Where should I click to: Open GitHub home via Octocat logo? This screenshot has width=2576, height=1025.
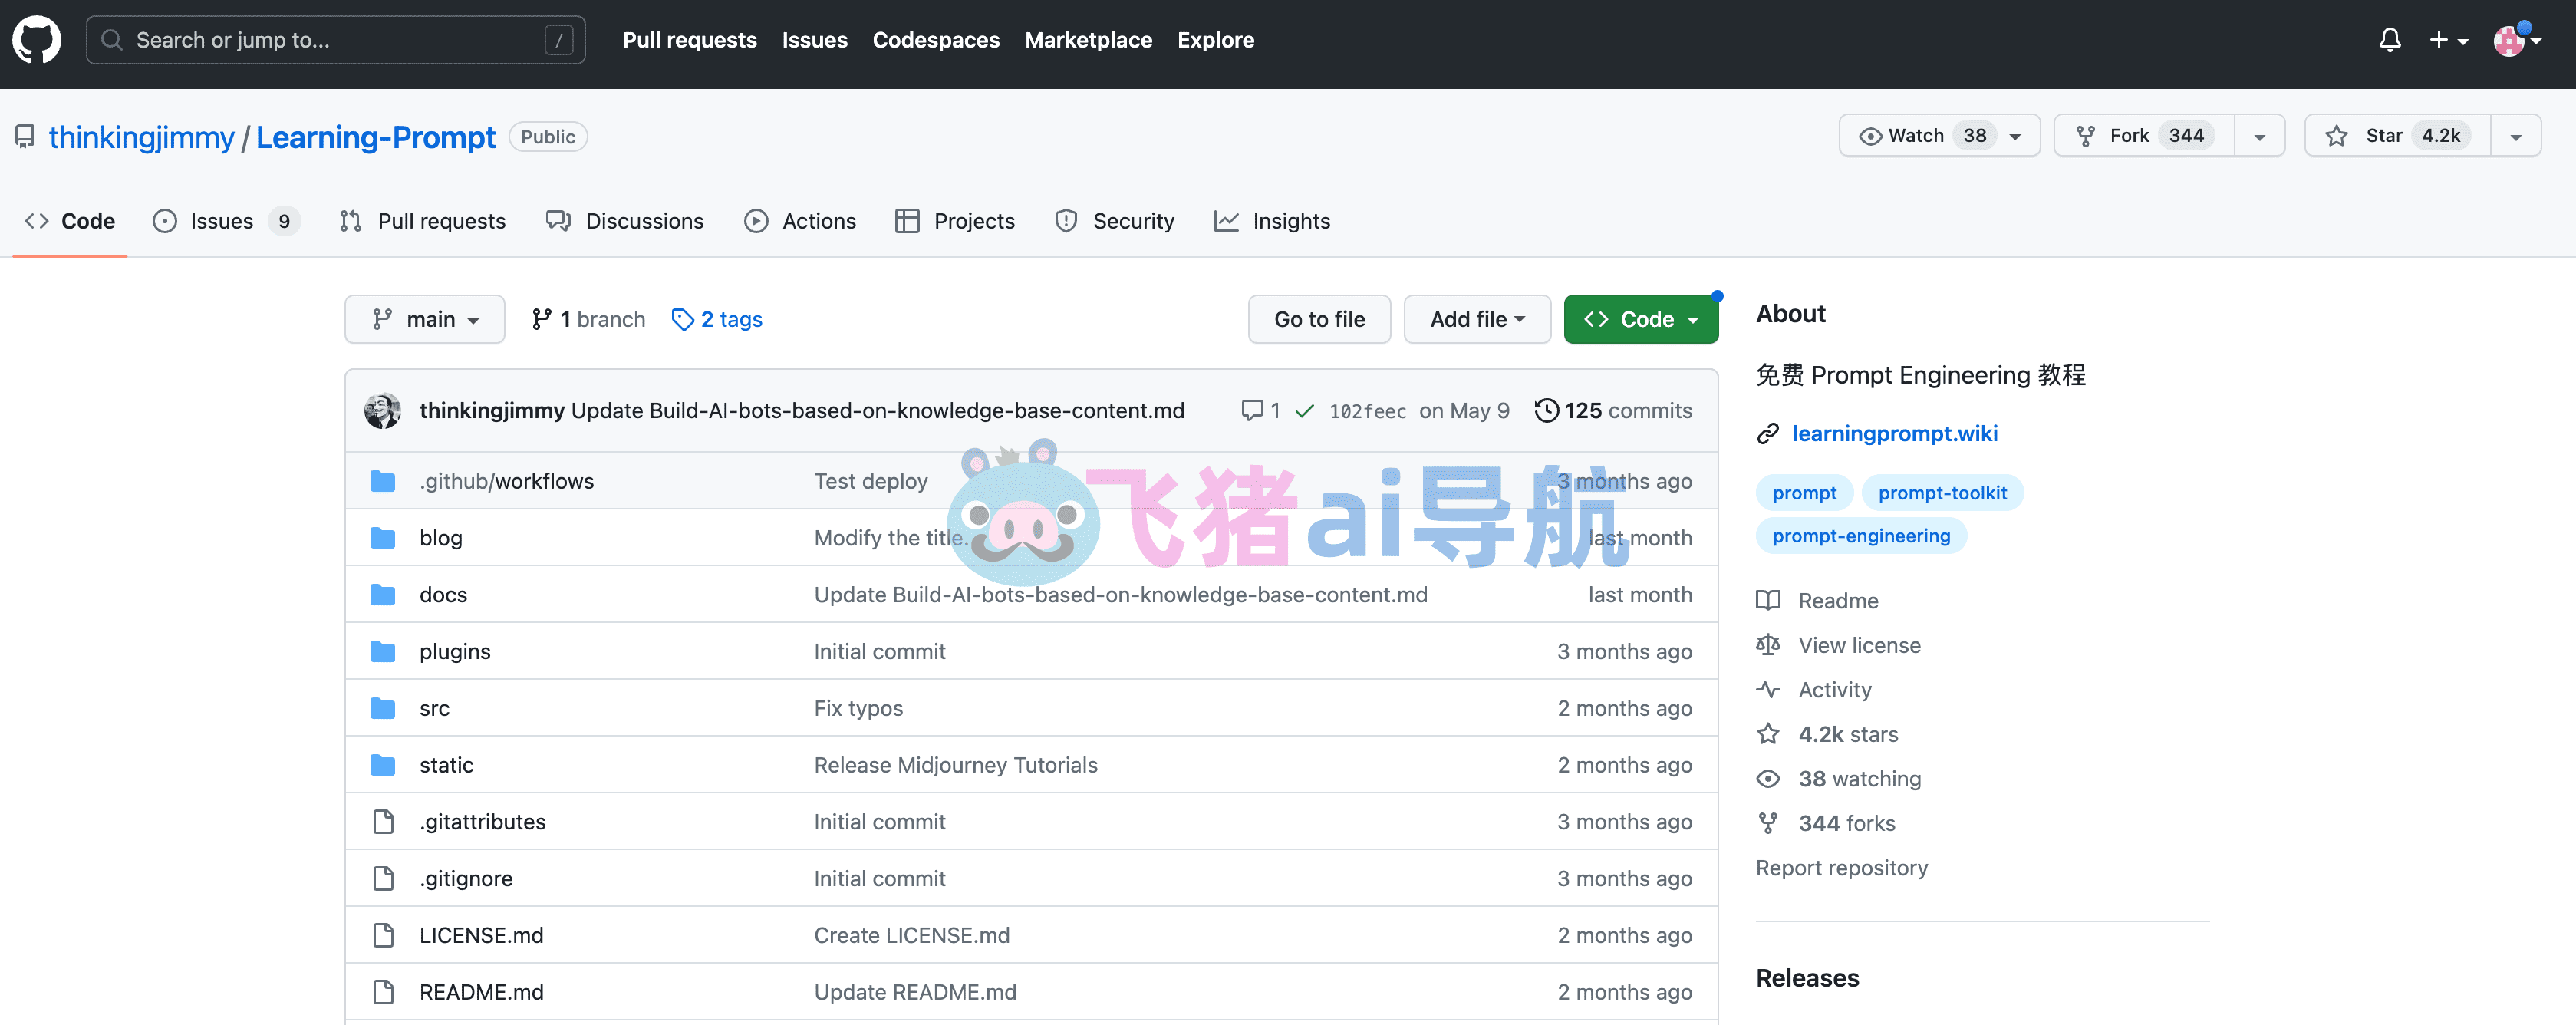(37, 40)
